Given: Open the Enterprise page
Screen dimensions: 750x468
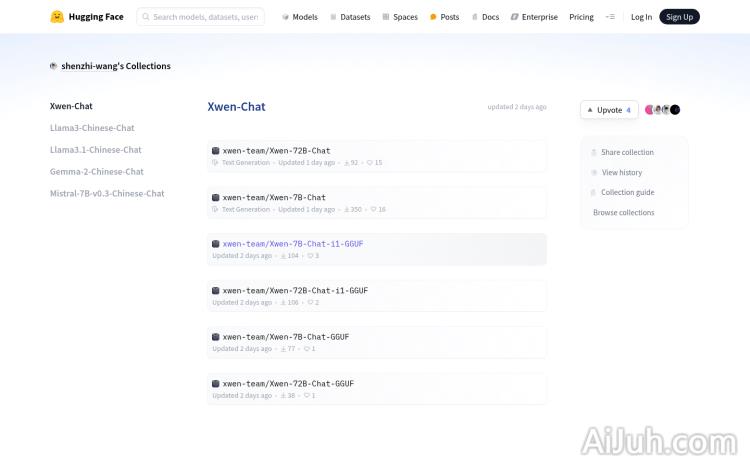Looking at the screenshot, I should click(x=534, y=17).
